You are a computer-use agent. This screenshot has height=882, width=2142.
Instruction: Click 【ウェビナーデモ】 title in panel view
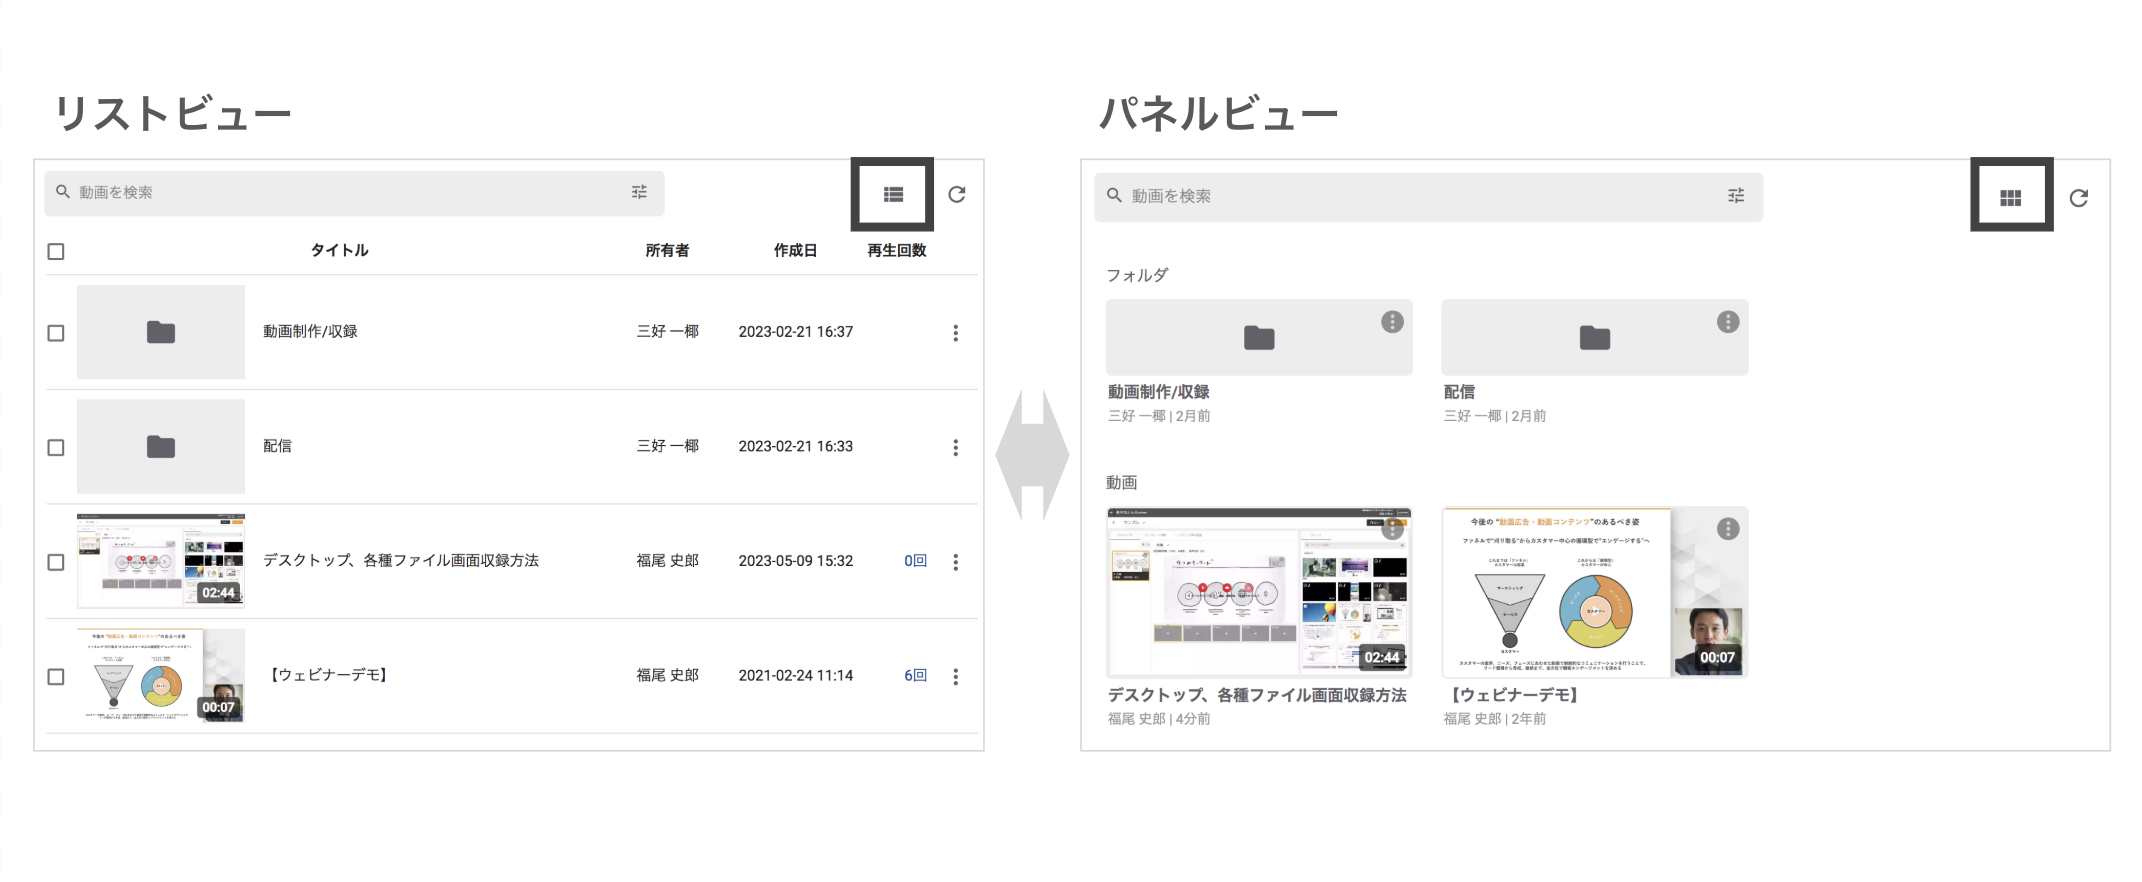click(1514, 695)
